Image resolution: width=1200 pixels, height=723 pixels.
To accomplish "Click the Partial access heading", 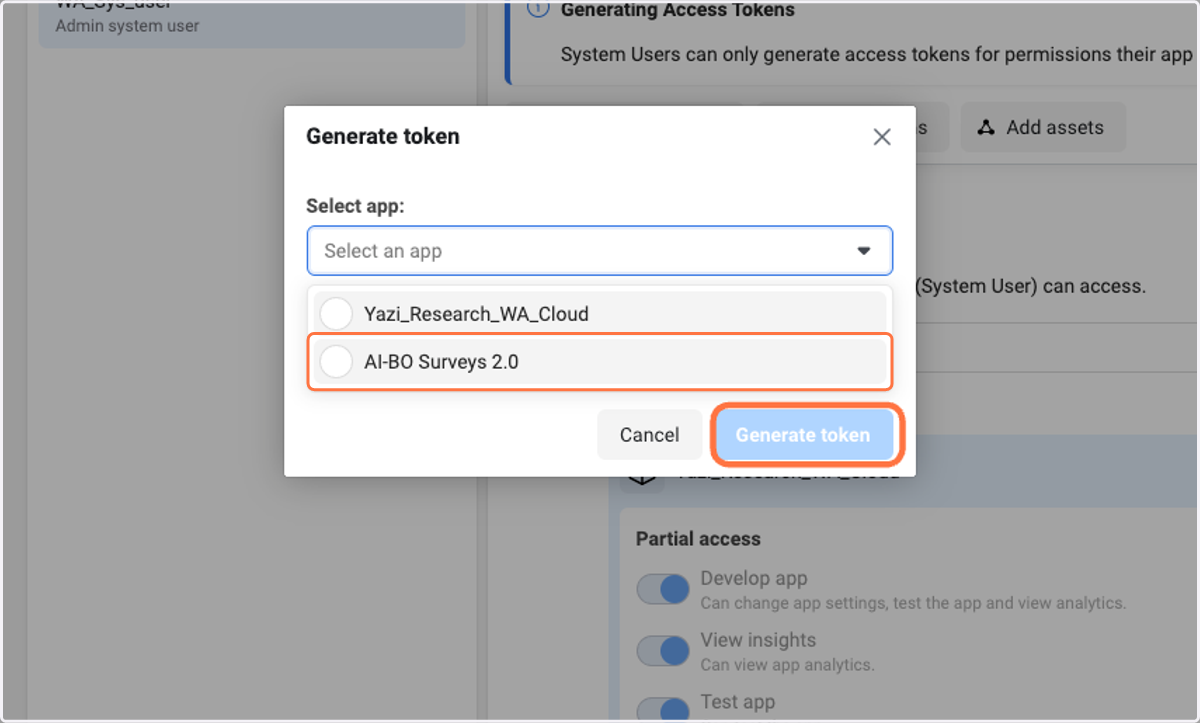I will tap(698, 539).
